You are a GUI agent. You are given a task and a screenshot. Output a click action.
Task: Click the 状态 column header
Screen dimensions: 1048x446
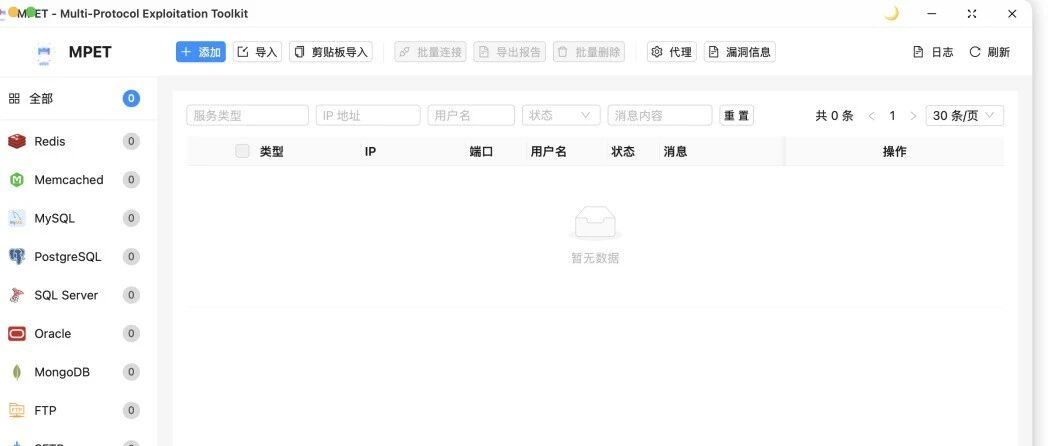pyautogui.click(x=623, y=152)
